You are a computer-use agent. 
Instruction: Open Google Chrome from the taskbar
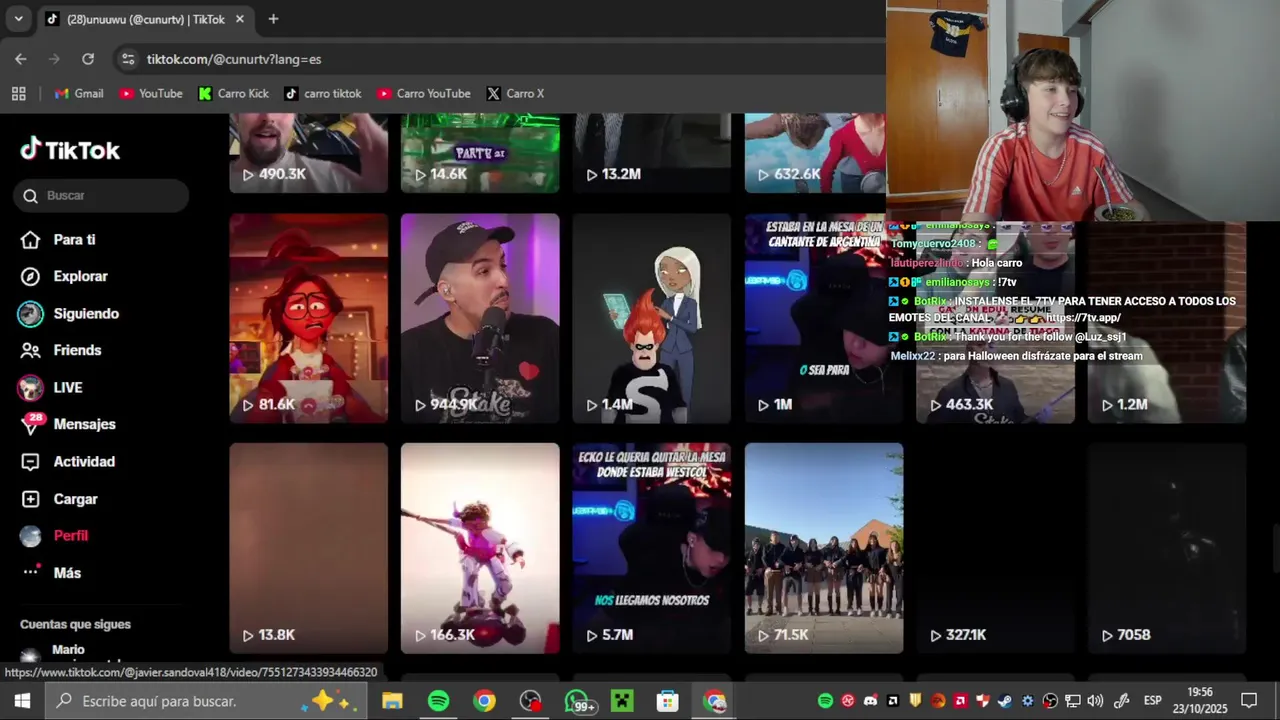[x=484, y=701]
